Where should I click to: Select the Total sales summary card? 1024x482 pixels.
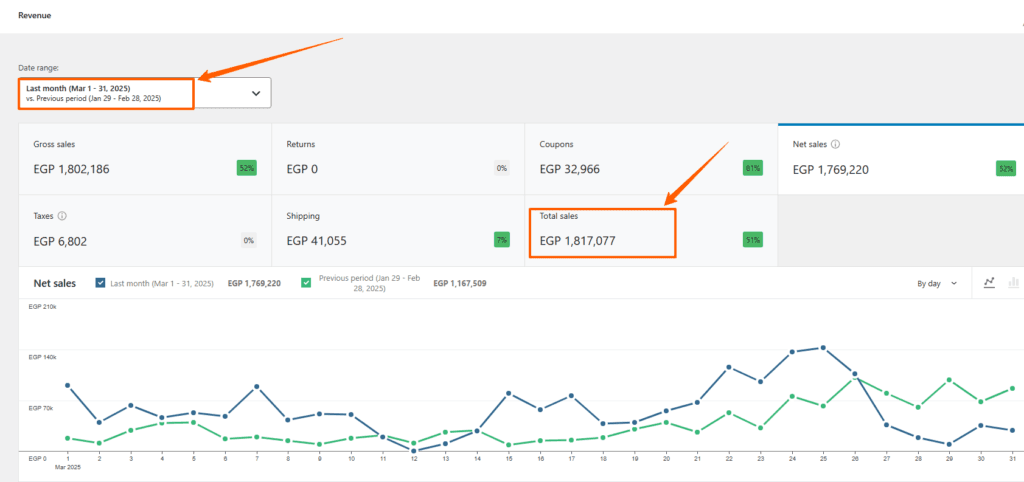pyautogui.click(x=651, y=231)
